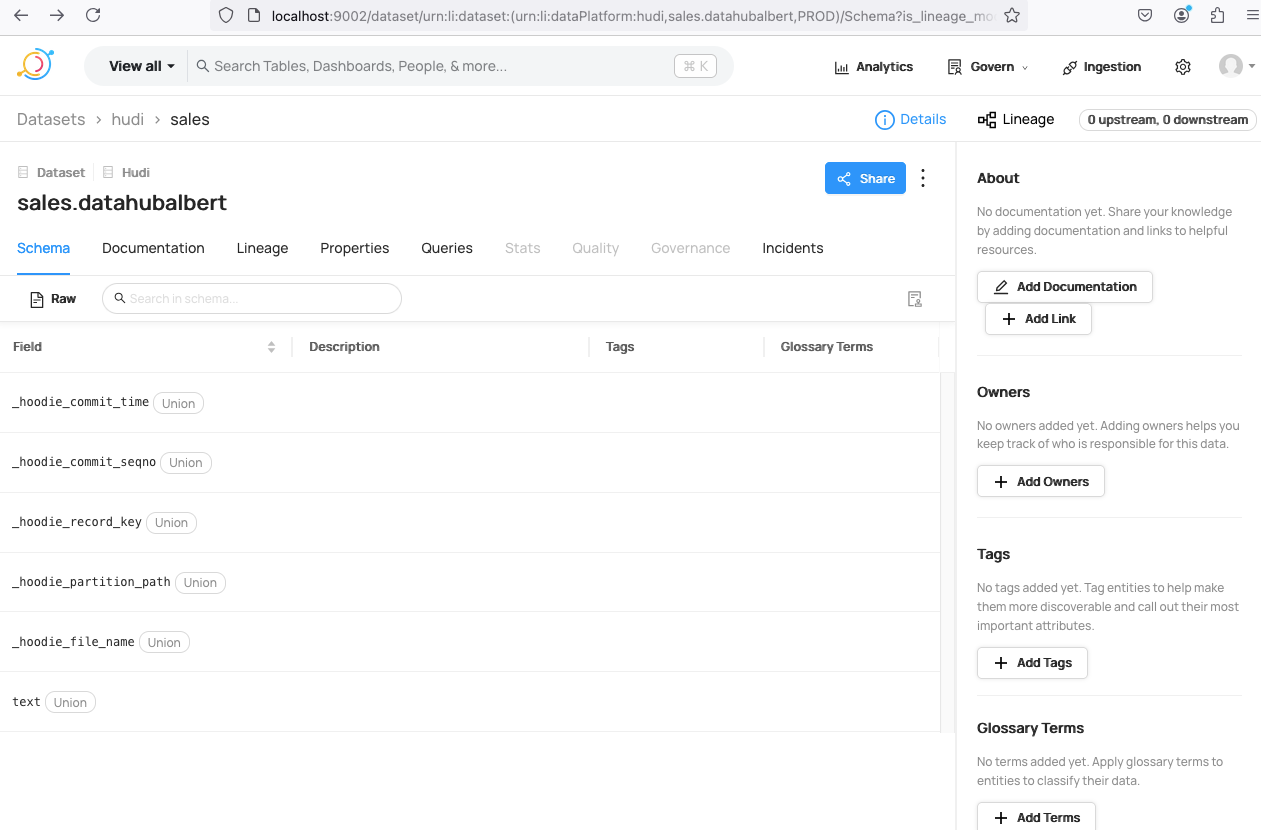Click Glossary Terms column header
Image resolution: width=1261 pixels, height=830 pixels.
tap(827, 347)
